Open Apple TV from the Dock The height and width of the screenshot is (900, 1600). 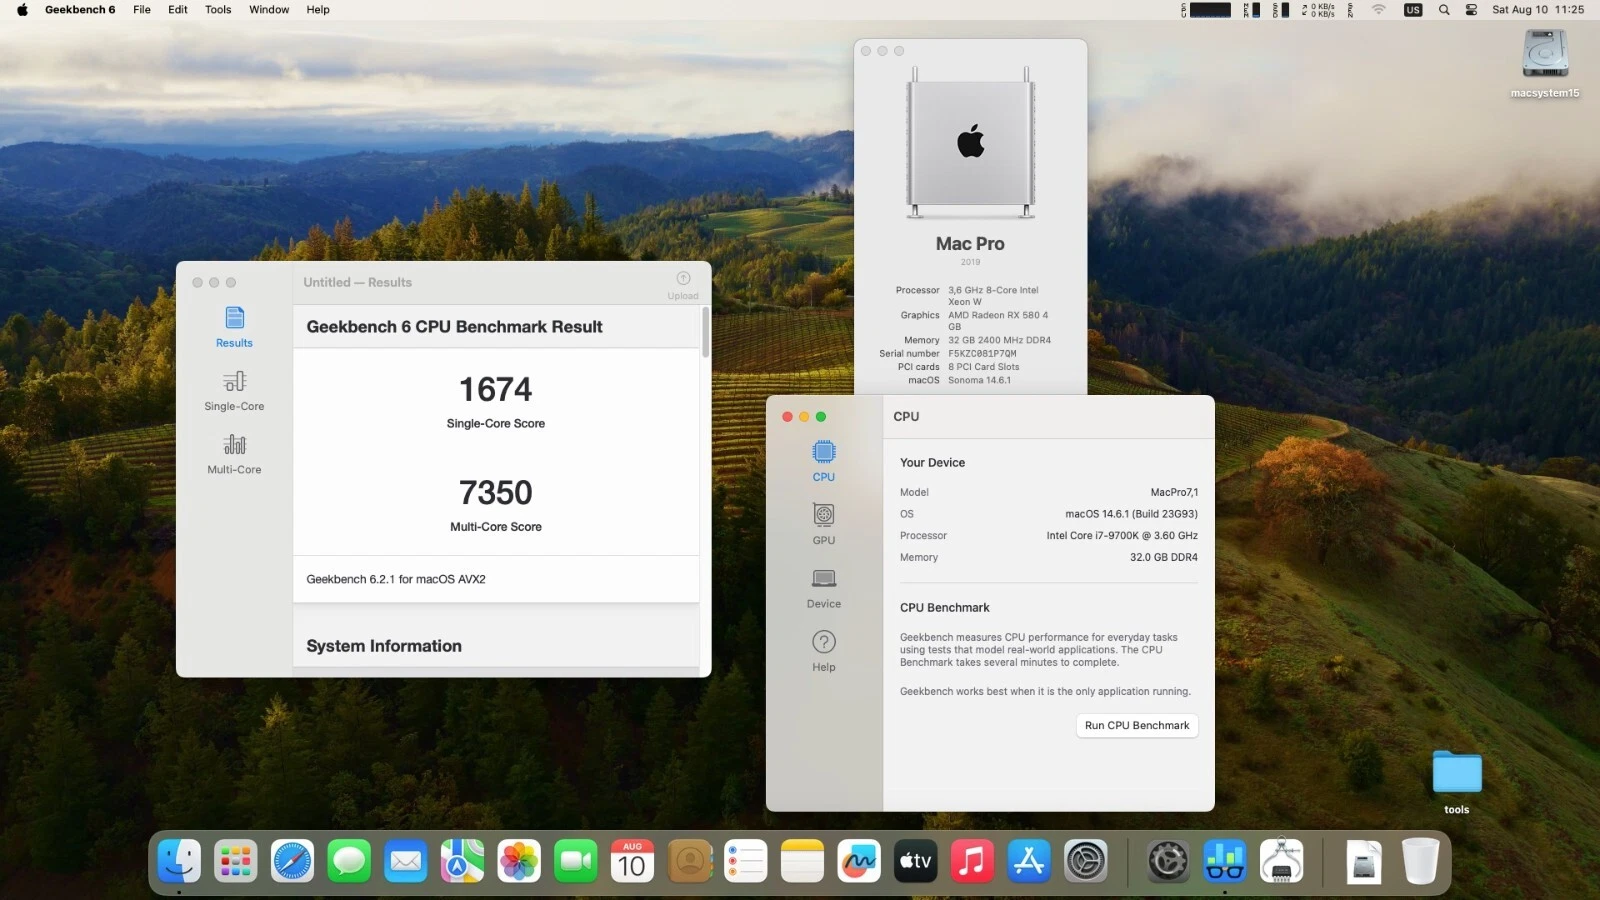[x=916, y=861]
